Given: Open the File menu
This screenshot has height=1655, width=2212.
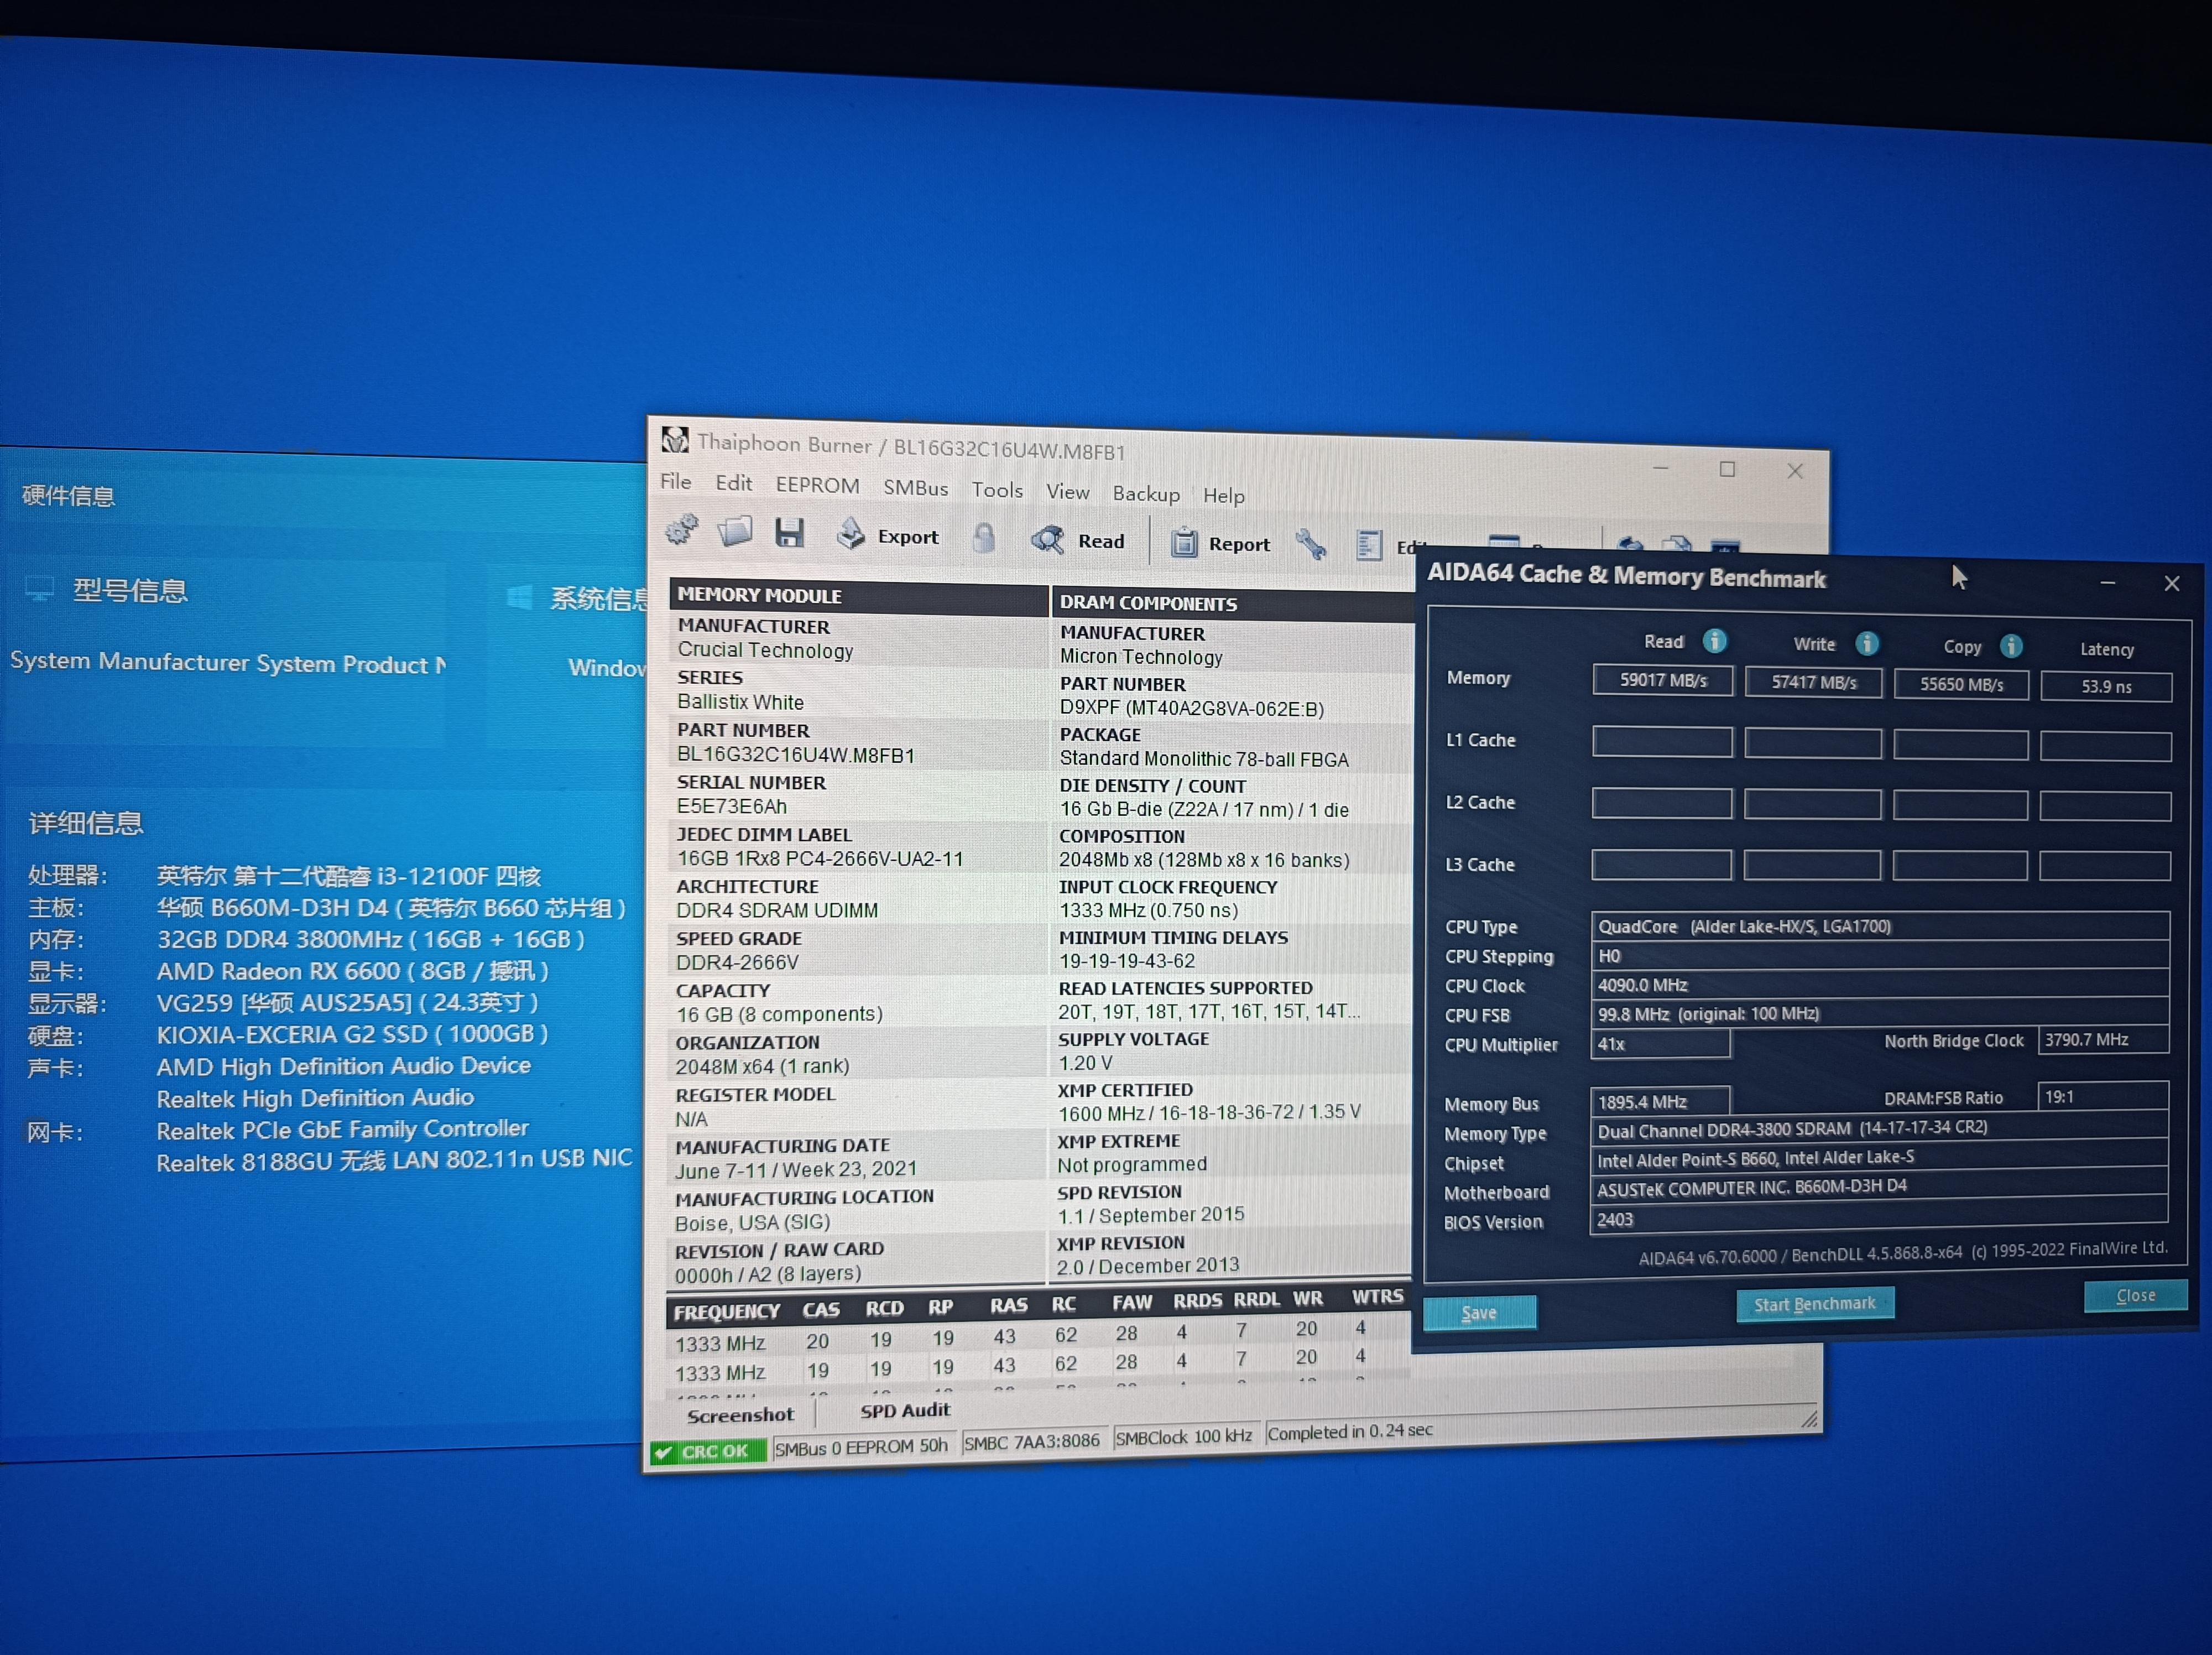Looking at the screenshot, I should [676, 482].
